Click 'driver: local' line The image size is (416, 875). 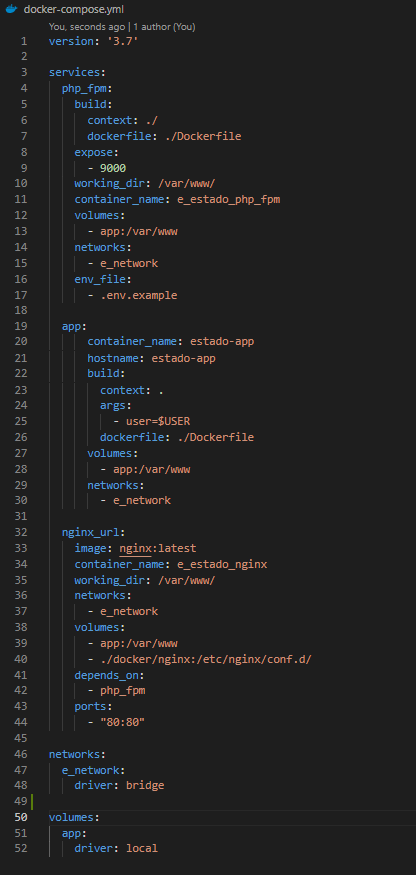tap(116, 848)
